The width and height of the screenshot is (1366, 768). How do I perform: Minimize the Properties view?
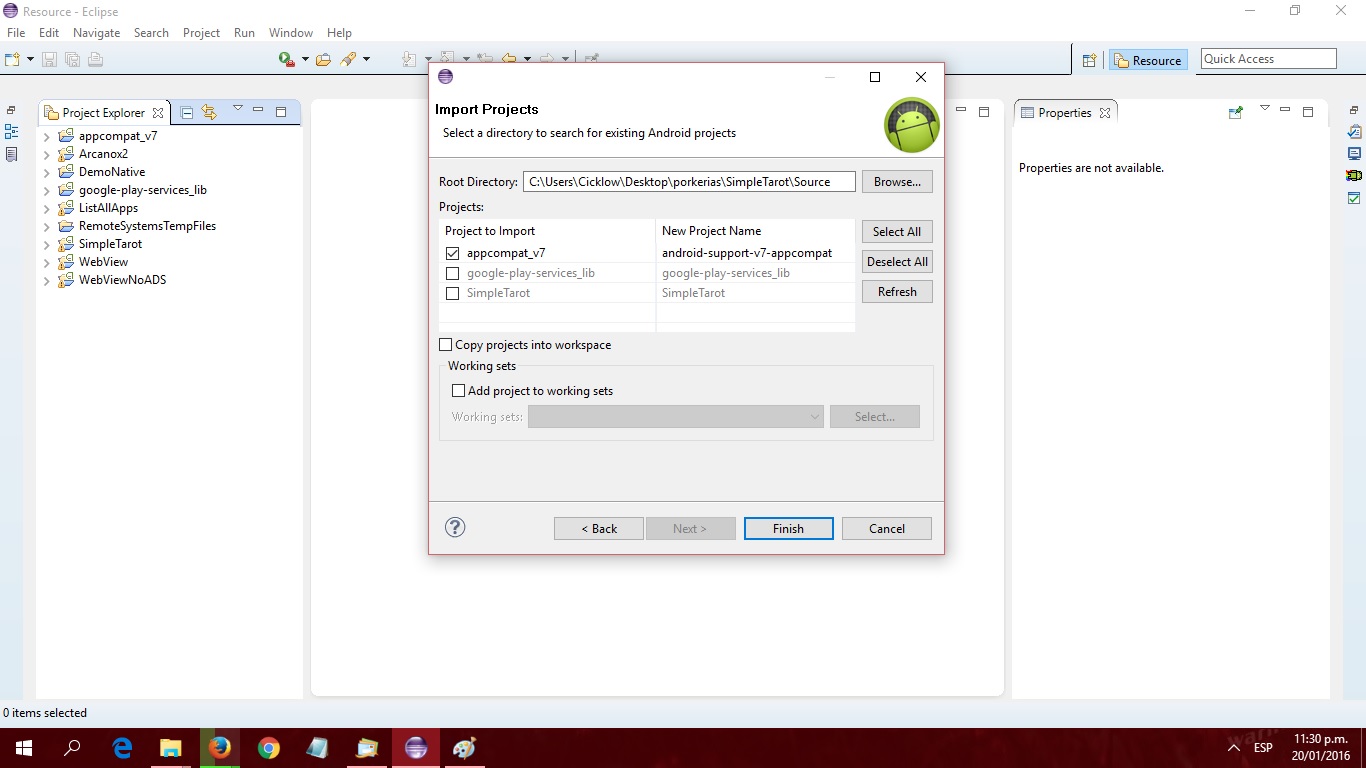1285,109
